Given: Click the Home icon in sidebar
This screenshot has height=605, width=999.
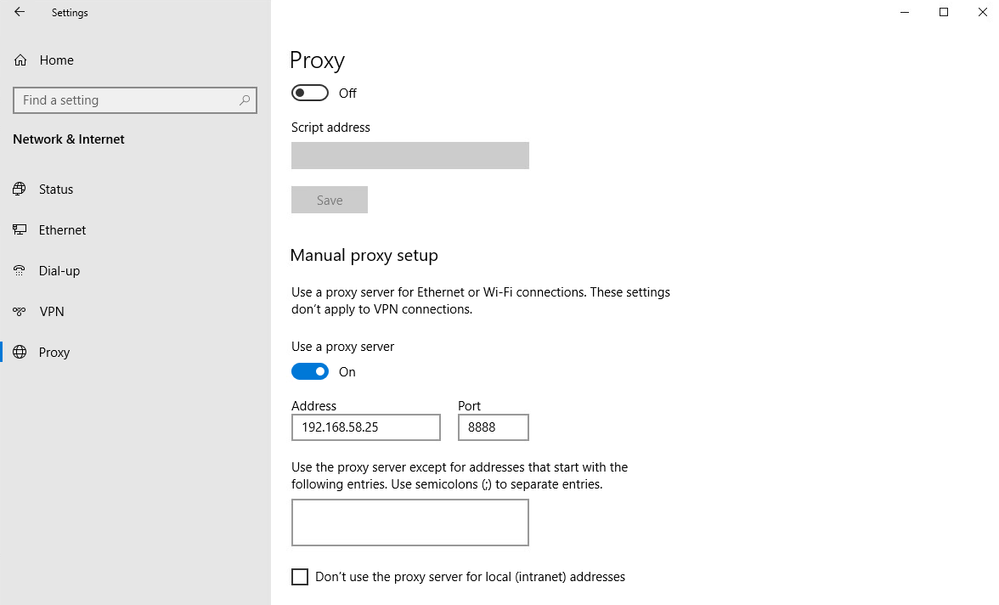Looking at the screenshot, I should coord(20,60).
